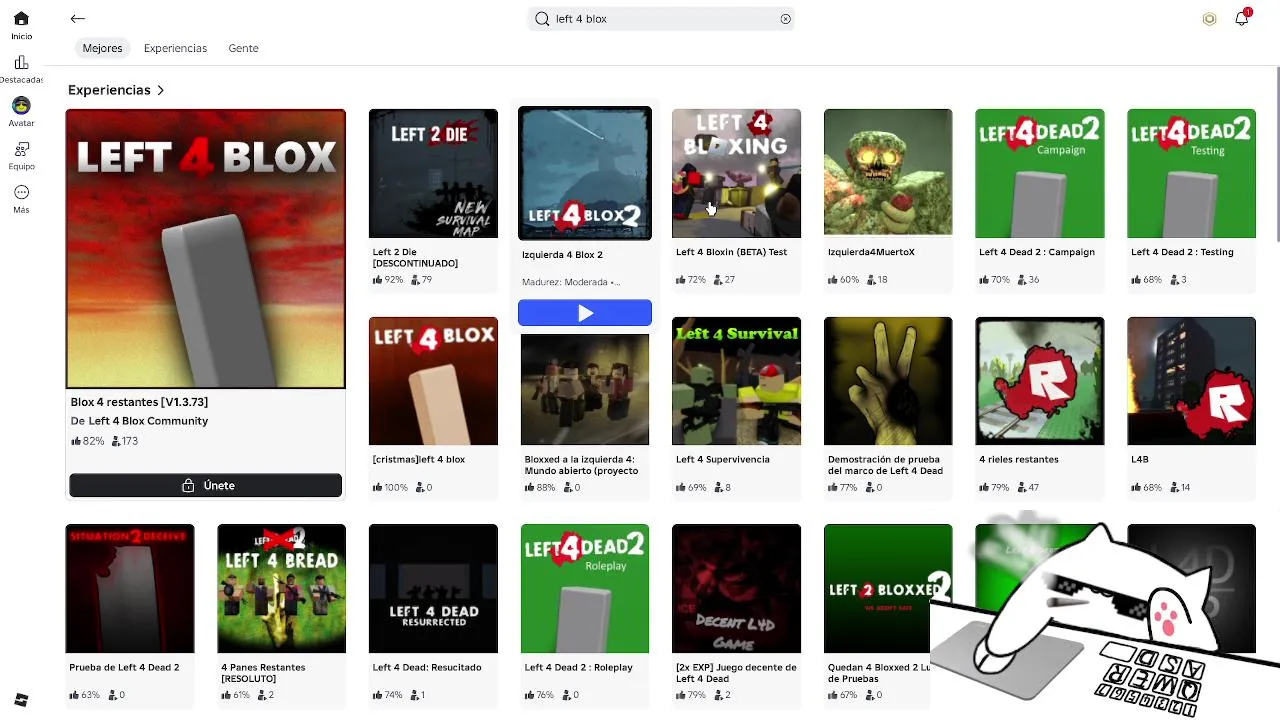1280x720 pixels.
Task: Open Más menu in sidebar
Action: pyautogui.click(x=21, y=199)
